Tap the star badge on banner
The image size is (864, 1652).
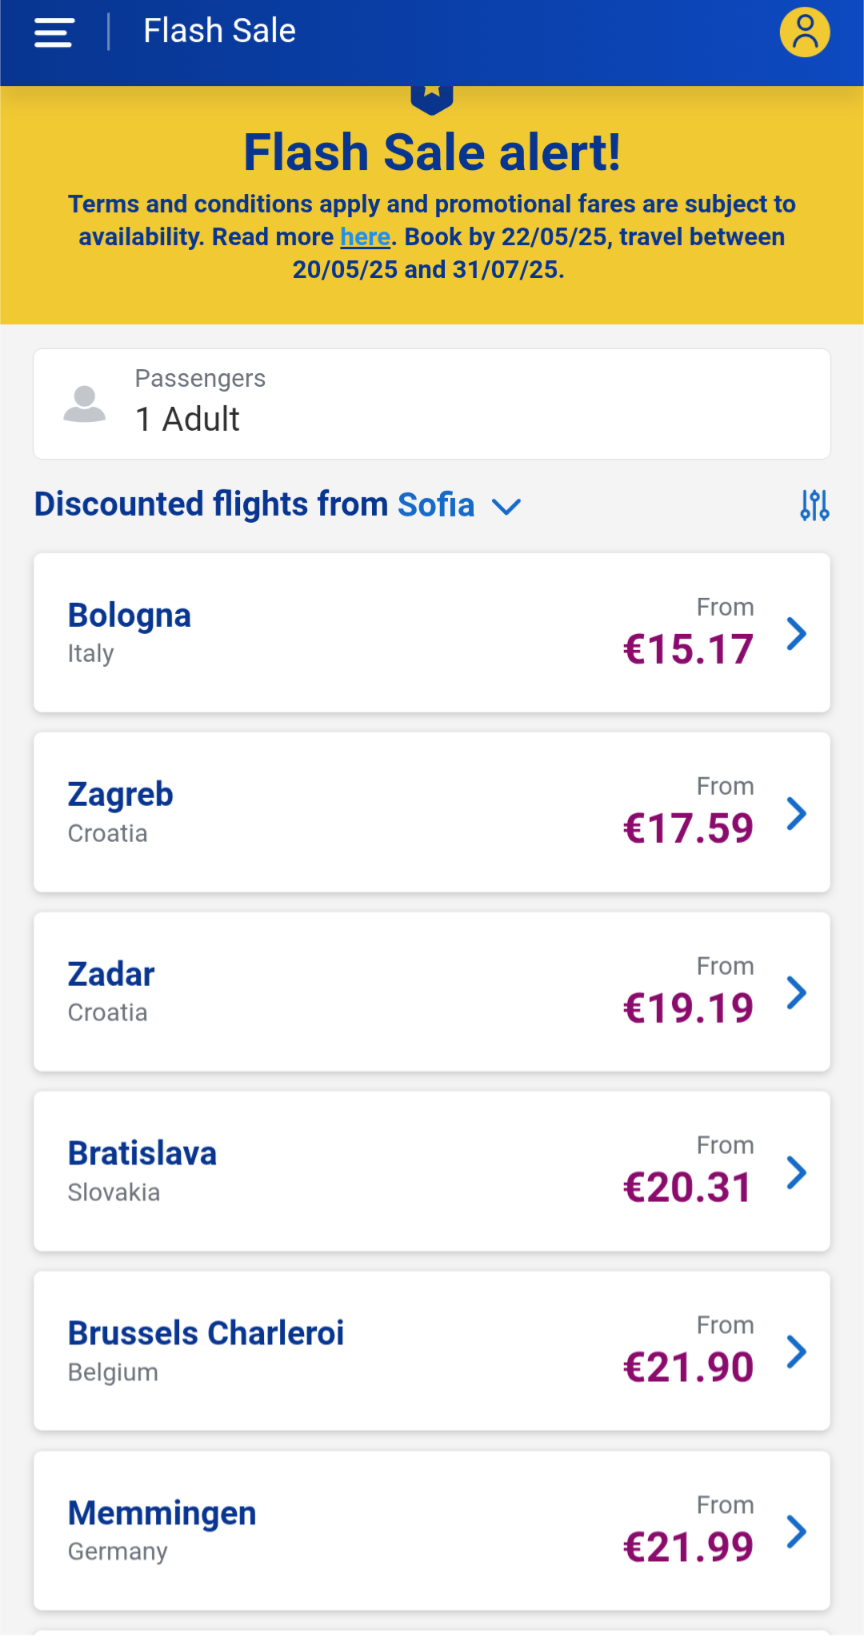coord(432,96)
